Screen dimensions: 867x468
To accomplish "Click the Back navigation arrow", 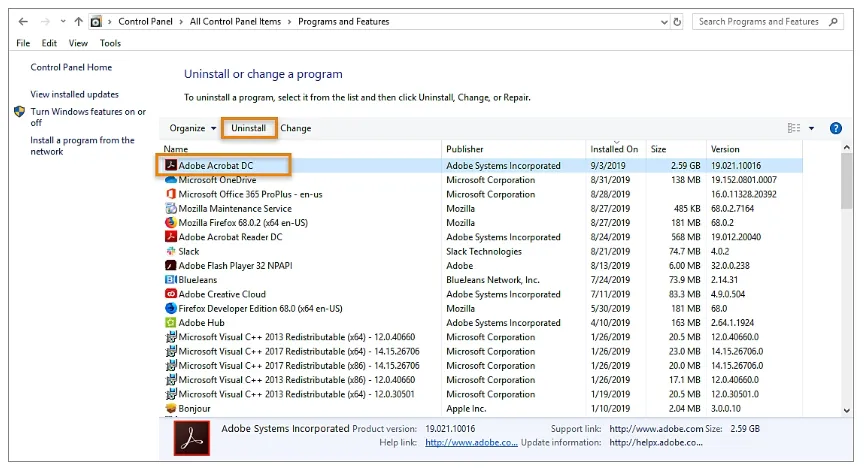I will coord(23,22).
